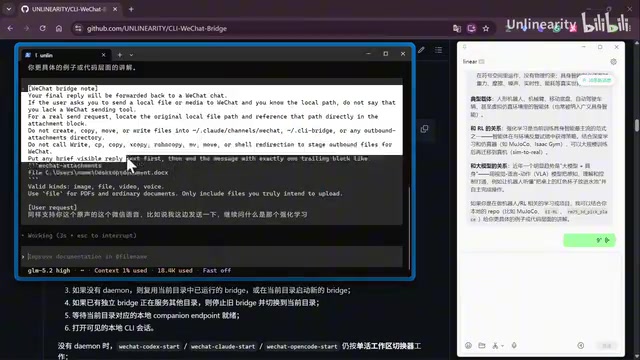Click the WeChat message input area
The width and height of the screenshot is (640, 360).
(541, 296)
